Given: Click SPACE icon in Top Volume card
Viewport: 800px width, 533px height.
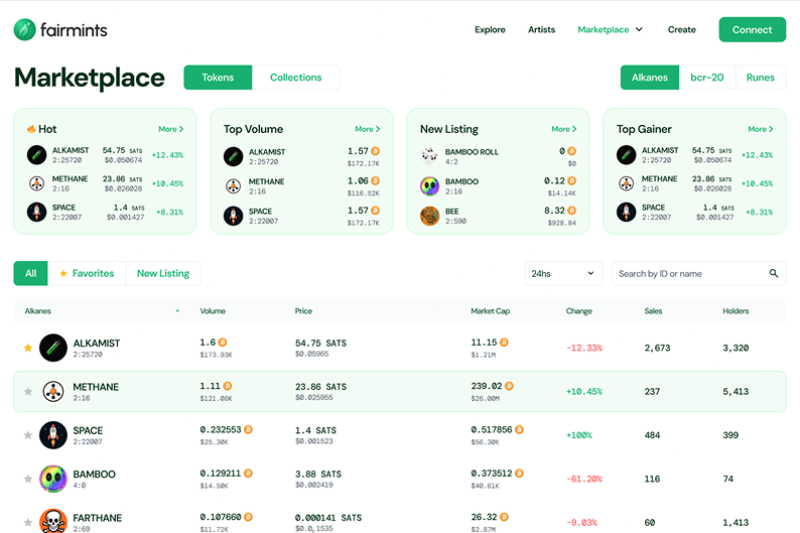Looking at the screenshot, I should pos(233,216).
